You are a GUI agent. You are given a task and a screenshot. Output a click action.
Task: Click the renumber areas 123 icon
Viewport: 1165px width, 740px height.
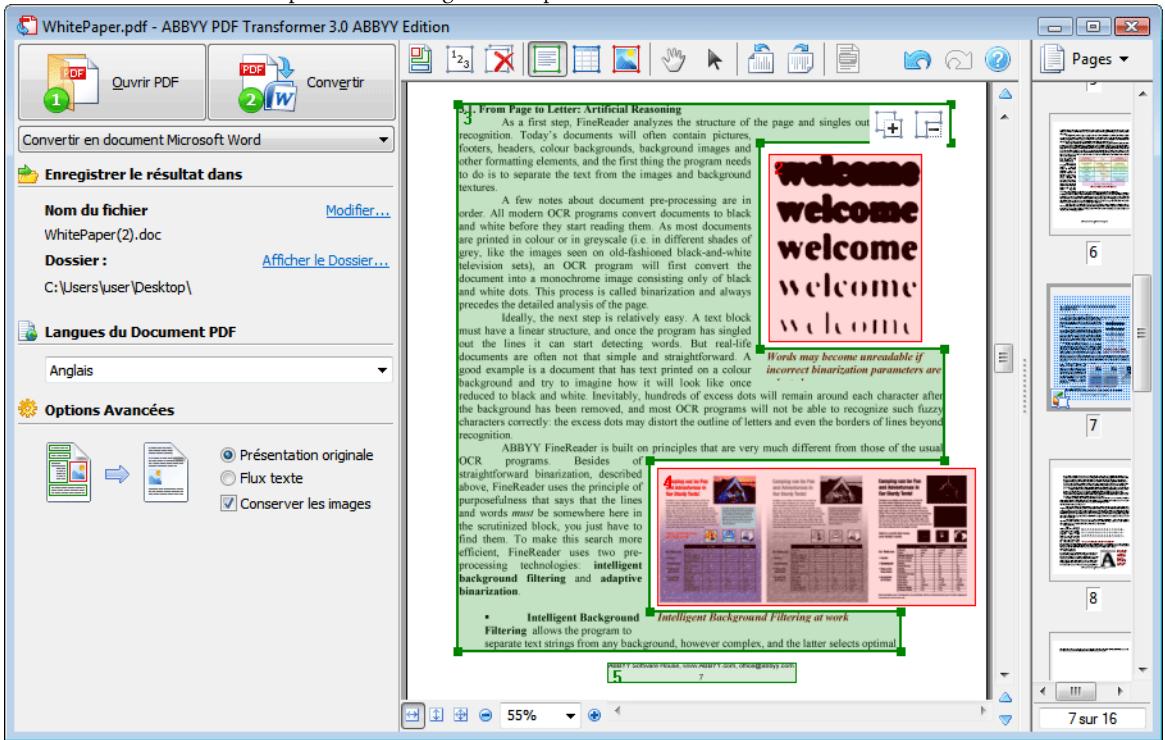pos(460,59)
